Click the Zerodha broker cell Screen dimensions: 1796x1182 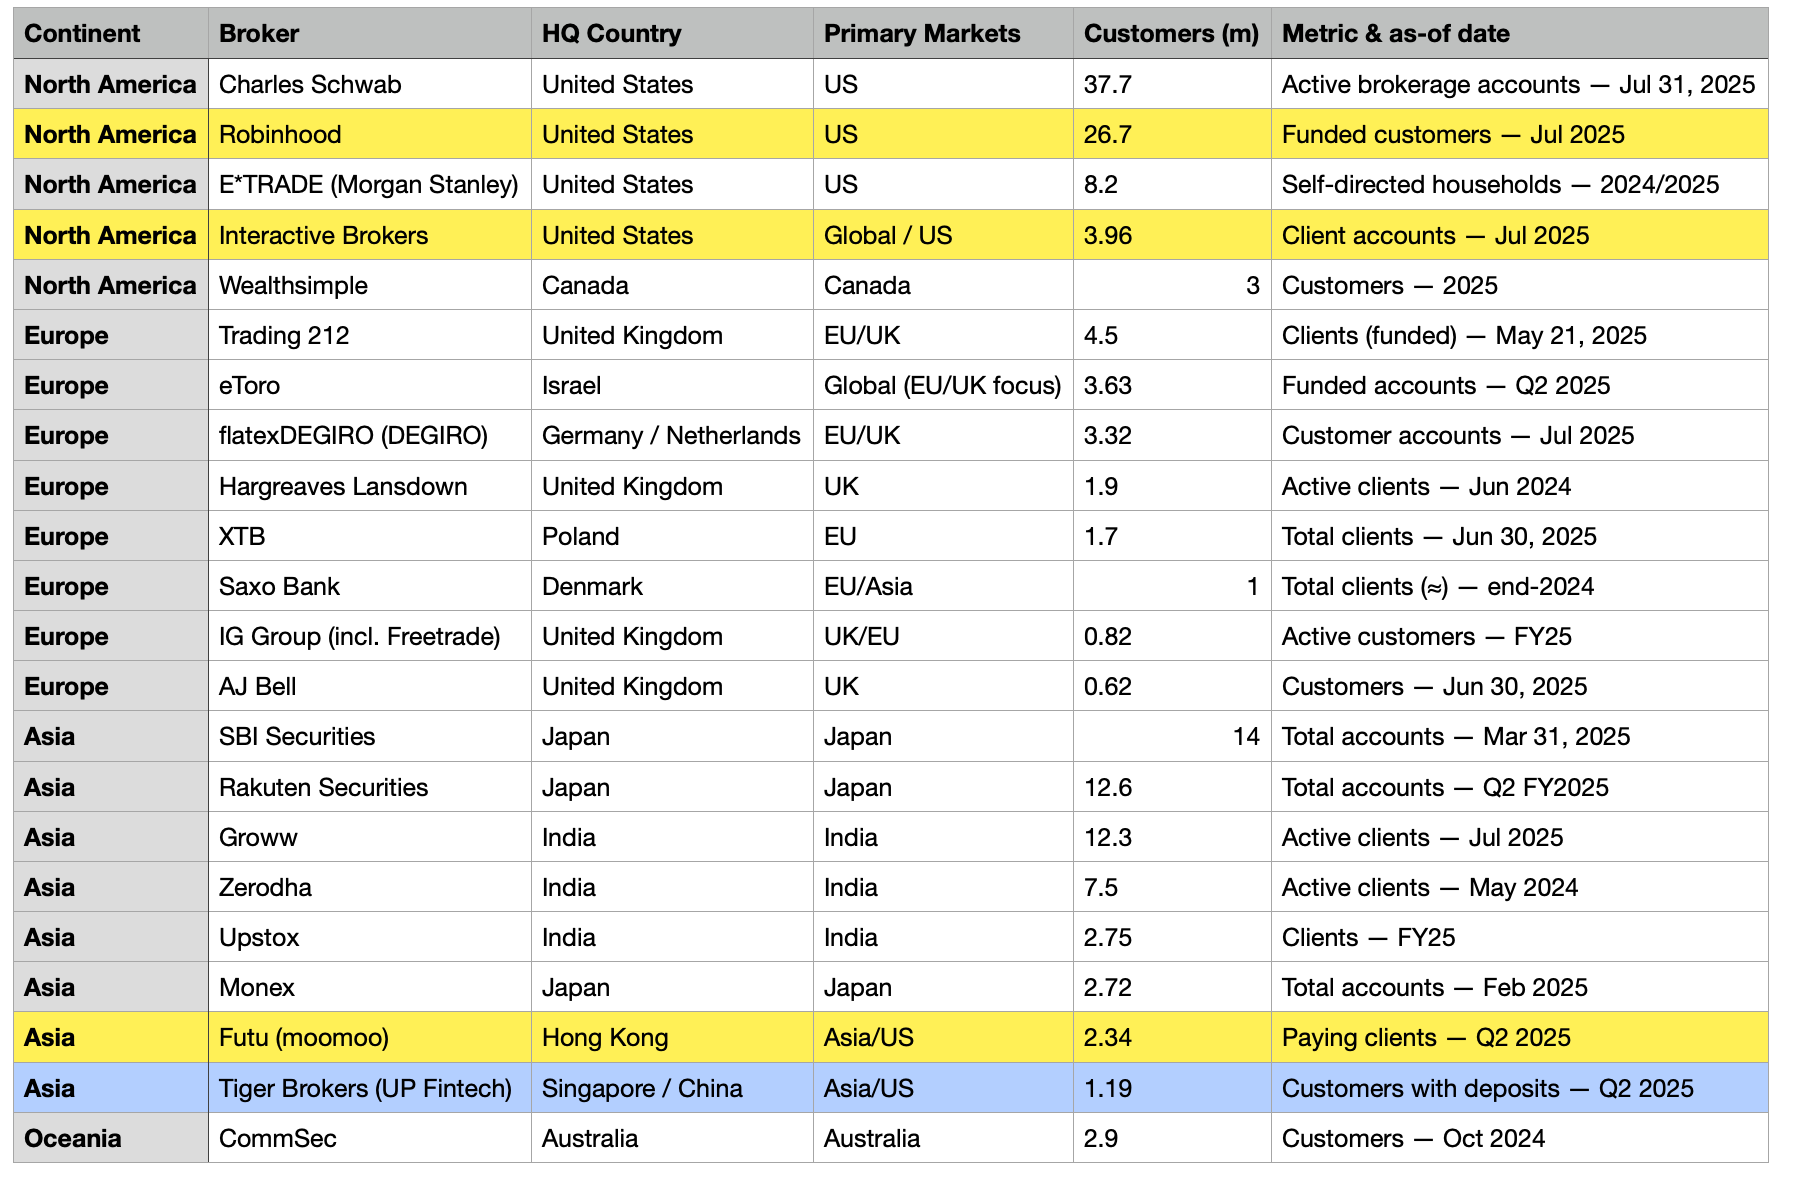pos(370,887)
